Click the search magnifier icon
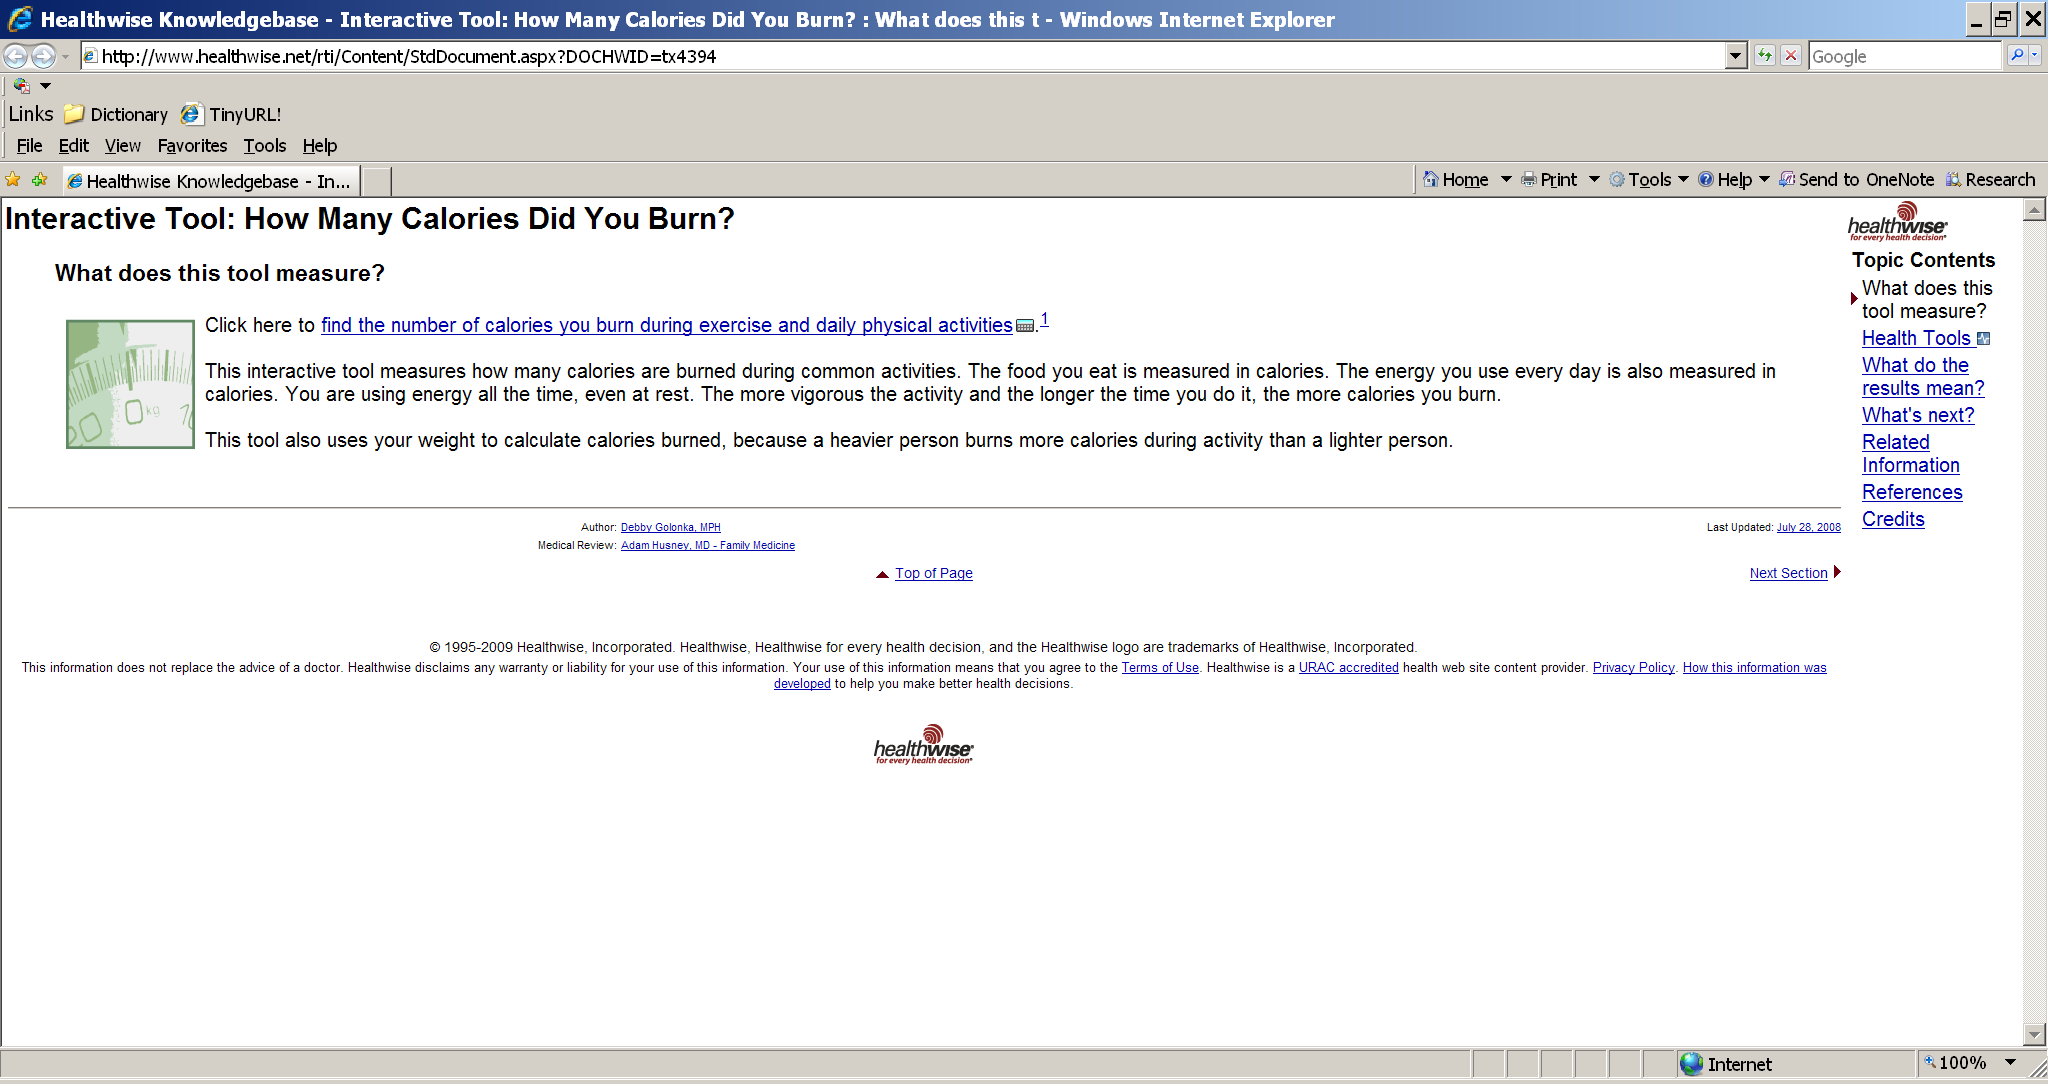2048x1084 pixels. click(2017, 56)
